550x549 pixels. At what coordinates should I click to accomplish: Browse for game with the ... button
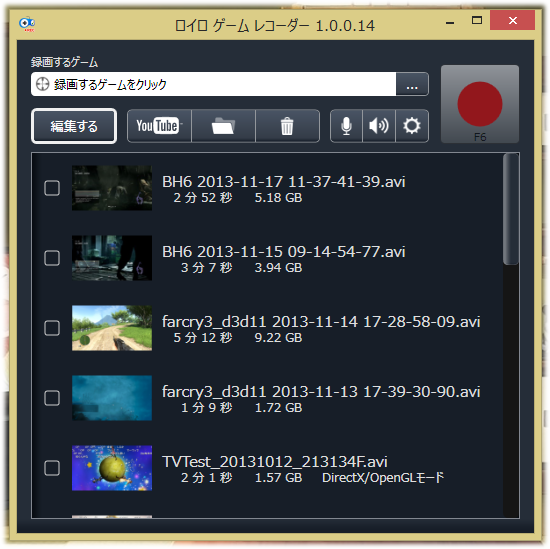412,84
